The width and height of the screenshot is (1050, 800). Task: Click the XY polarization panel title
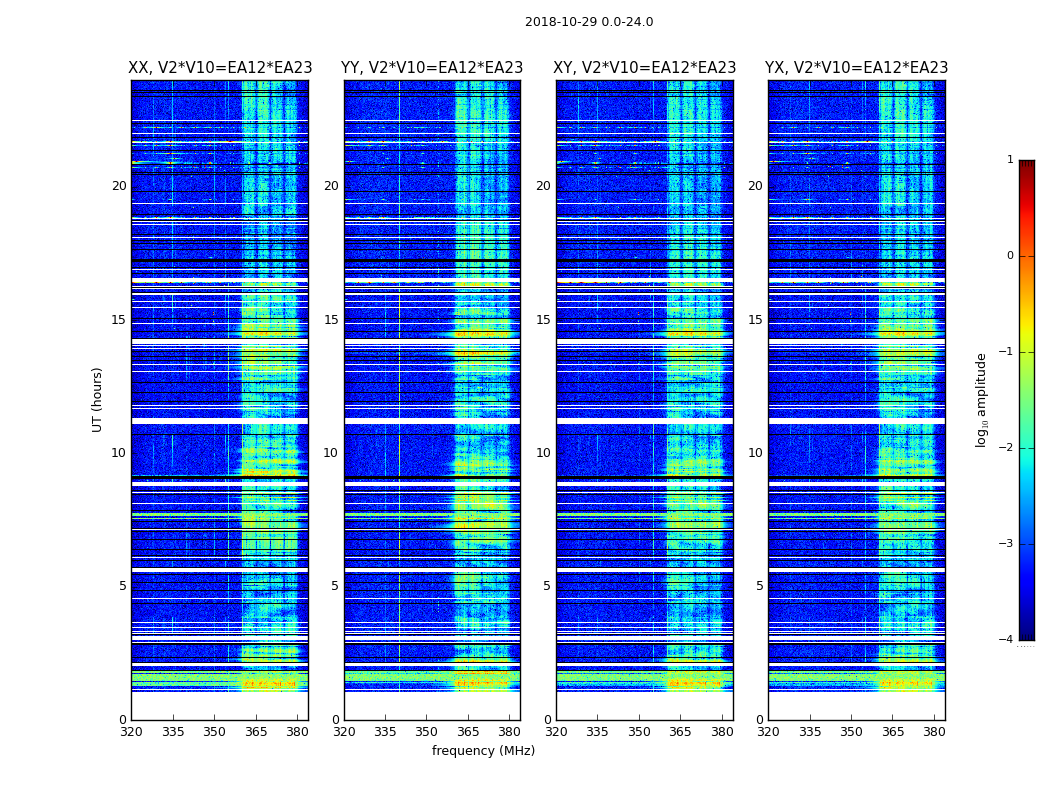click(x=644, y=68)
